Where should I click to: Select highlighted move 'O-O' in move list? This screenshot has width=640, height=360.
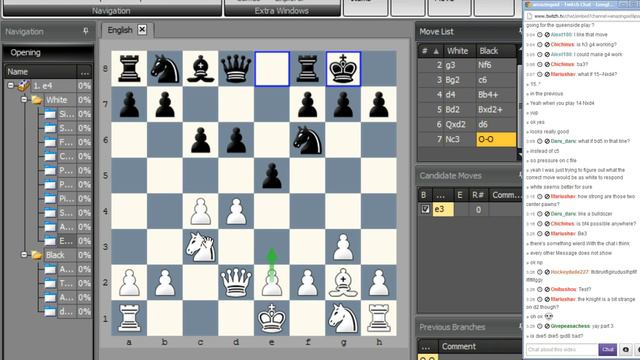tap(496, 139)
